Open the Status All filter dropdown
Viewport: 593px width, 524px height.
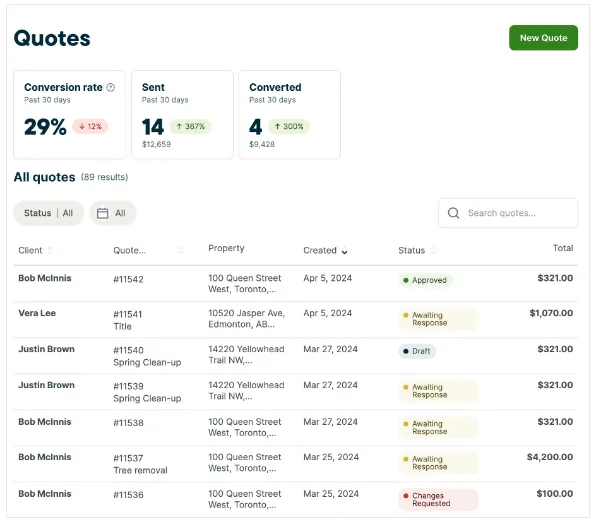pos(48,213)
